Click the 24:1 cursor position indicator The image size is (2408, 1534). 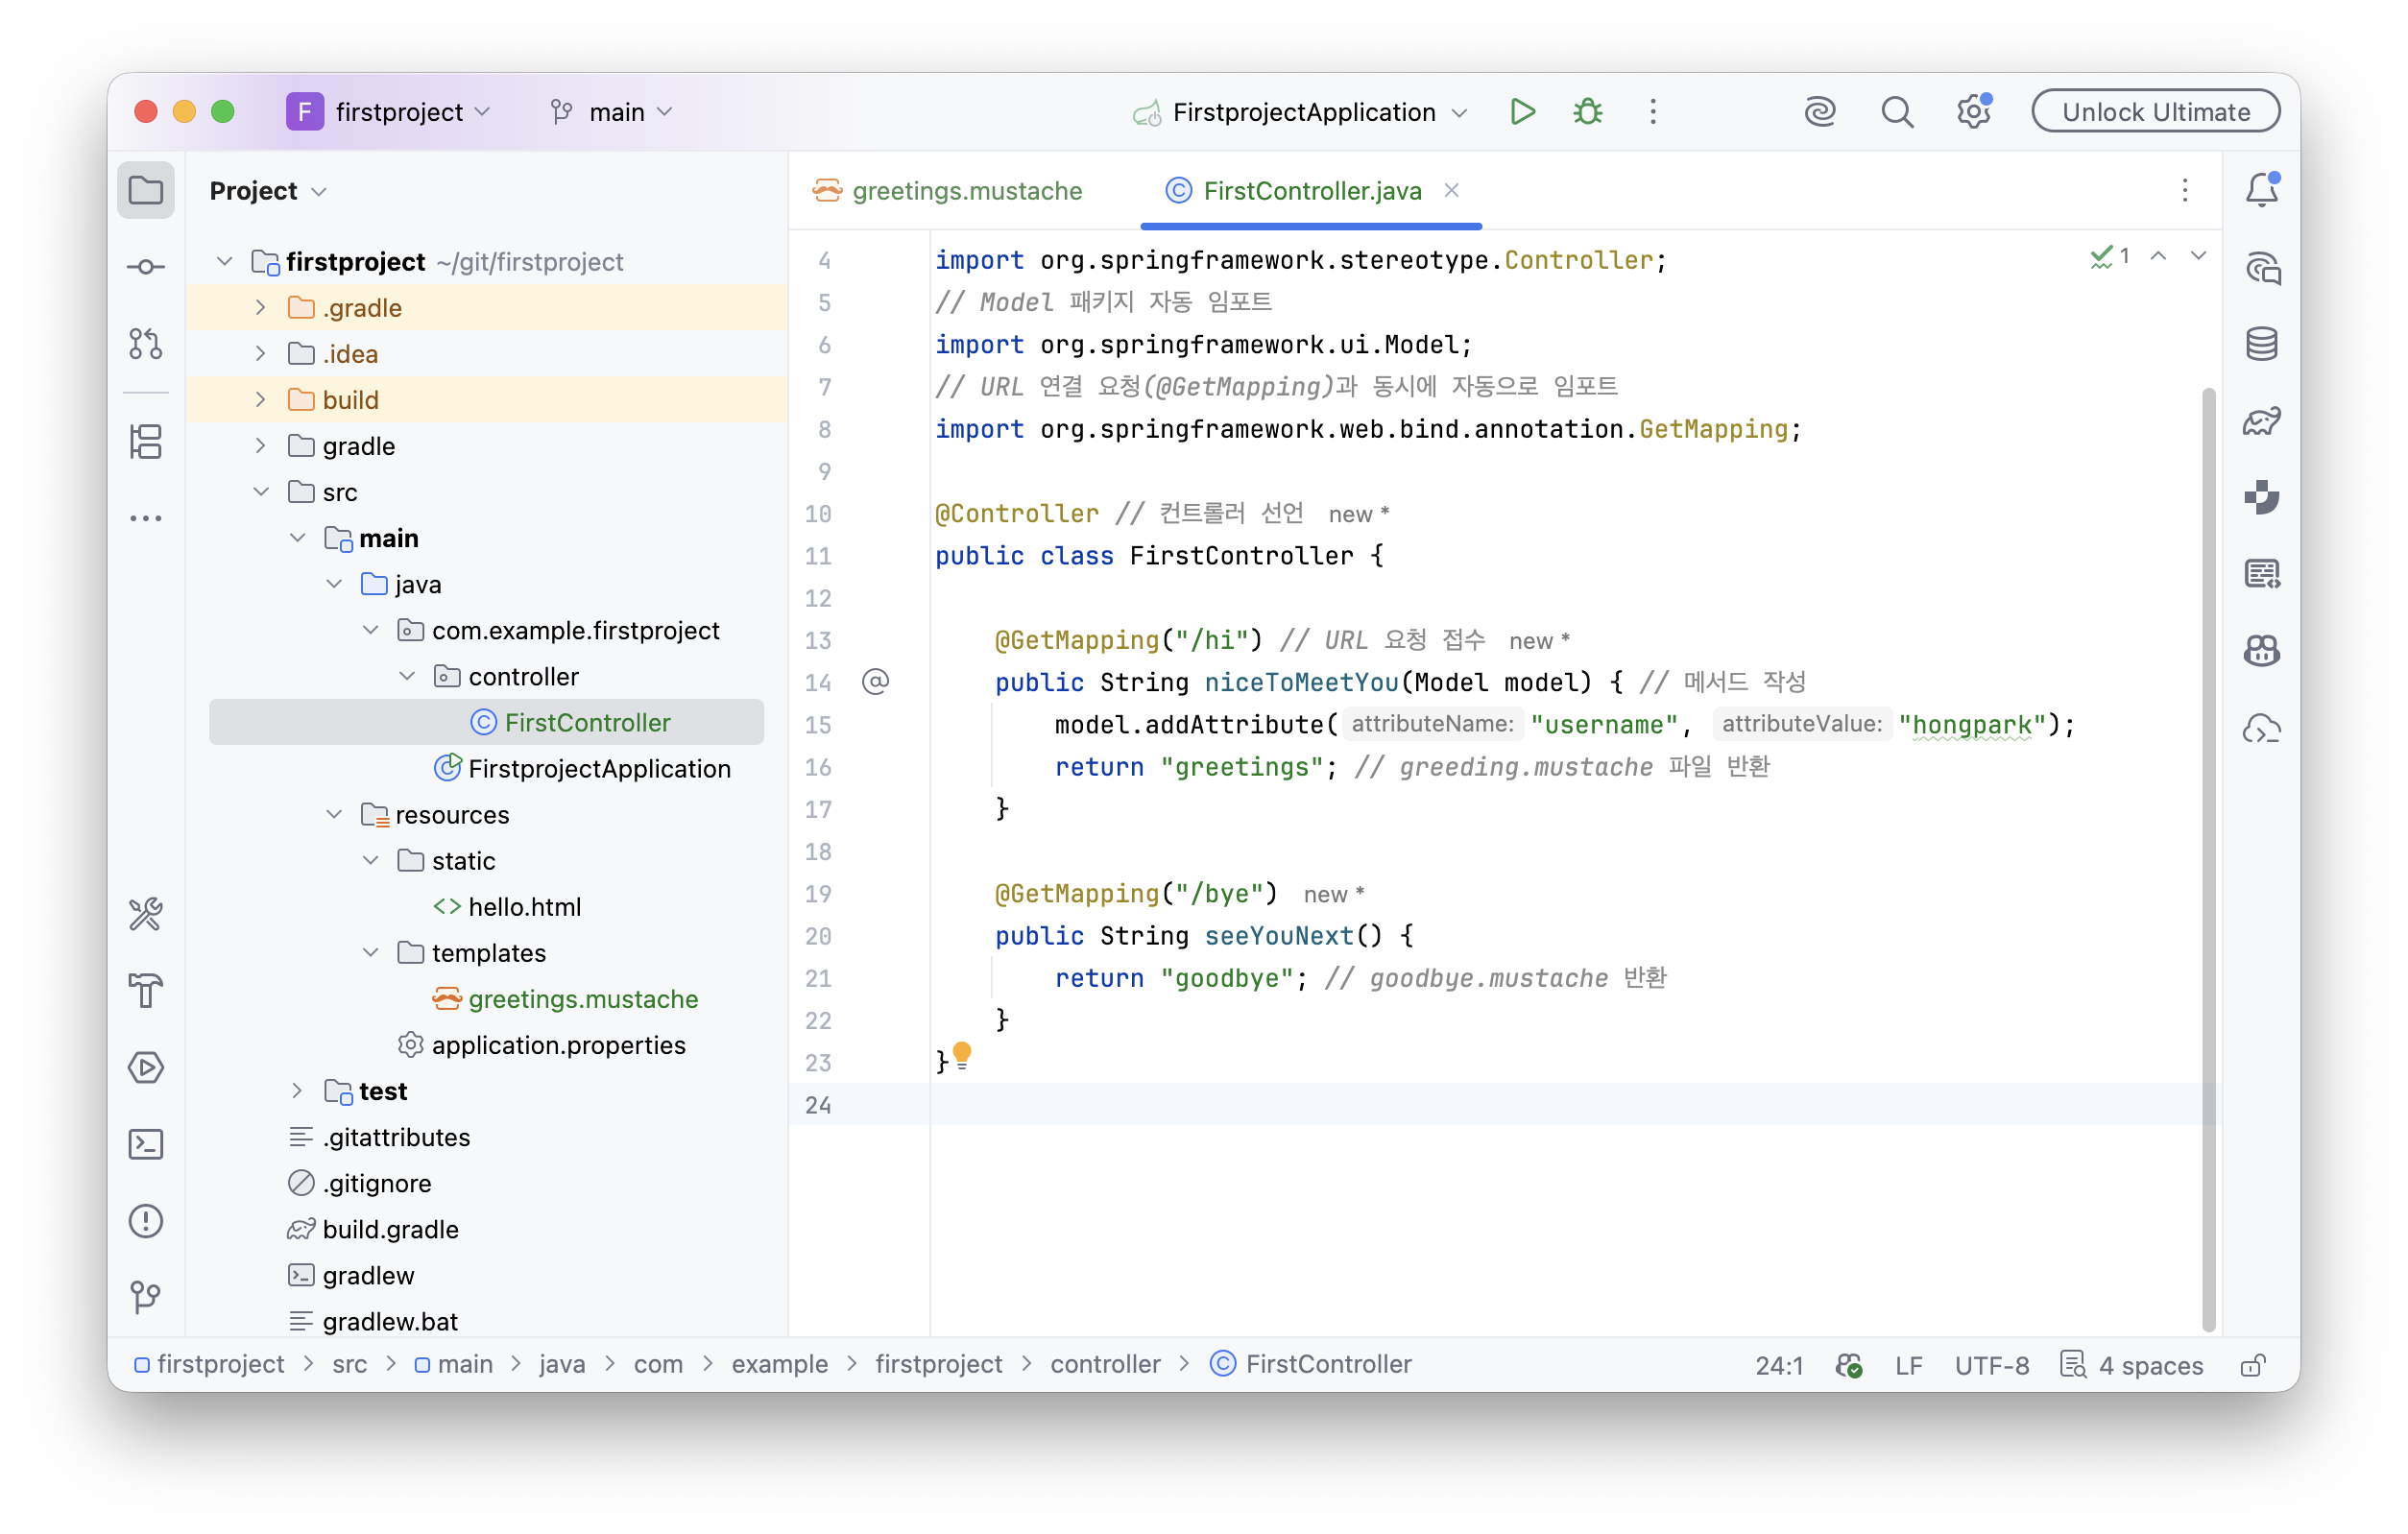click(x=1779, y=1365)
